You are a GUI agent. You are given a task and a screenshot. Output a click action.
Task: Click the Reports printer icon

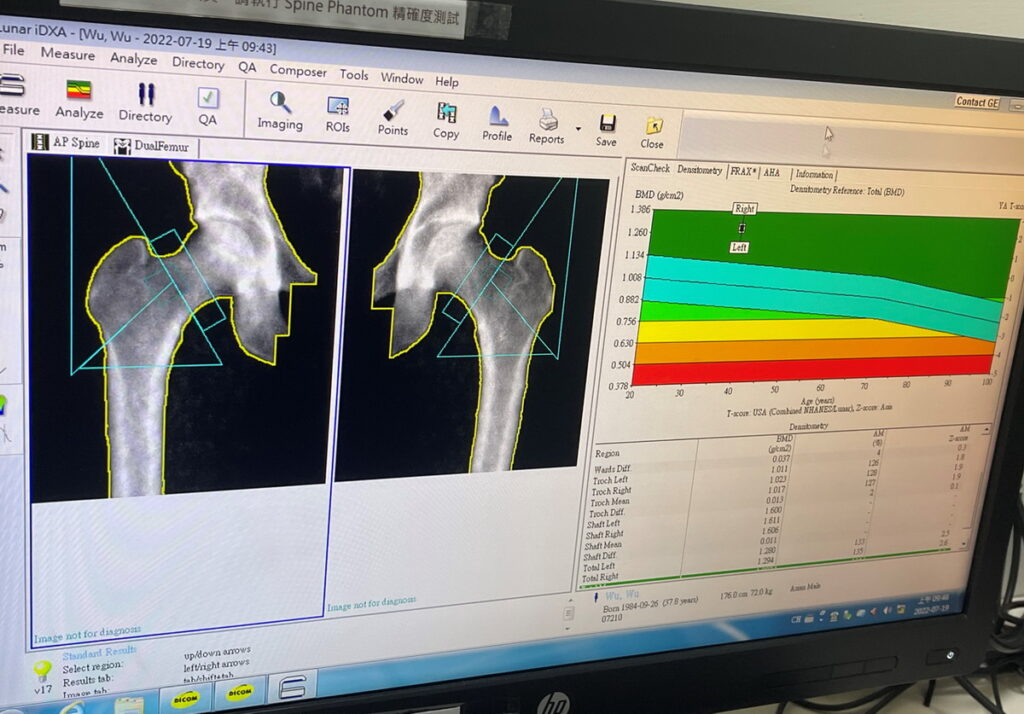pos(547,126)
